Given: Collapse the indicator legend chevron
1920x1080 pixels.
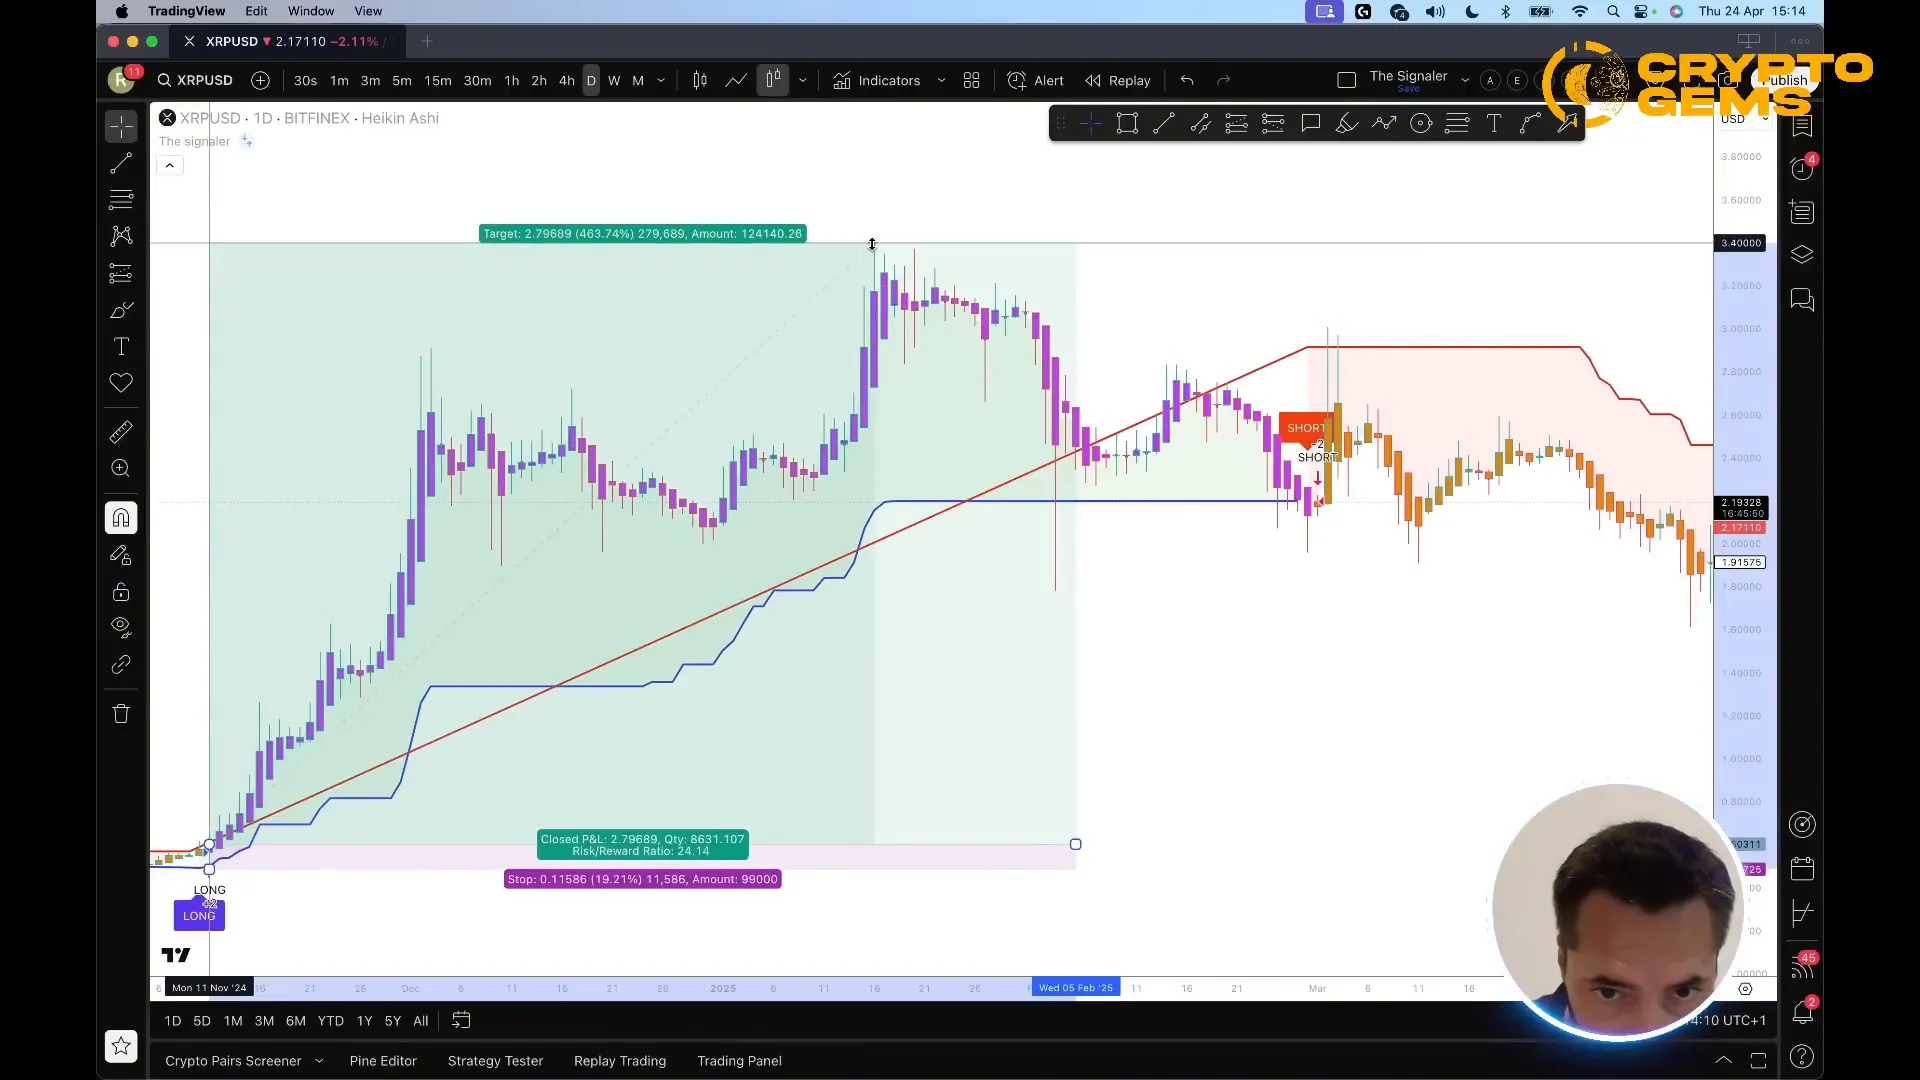Looking at the screenshot, I should [170, 165].
